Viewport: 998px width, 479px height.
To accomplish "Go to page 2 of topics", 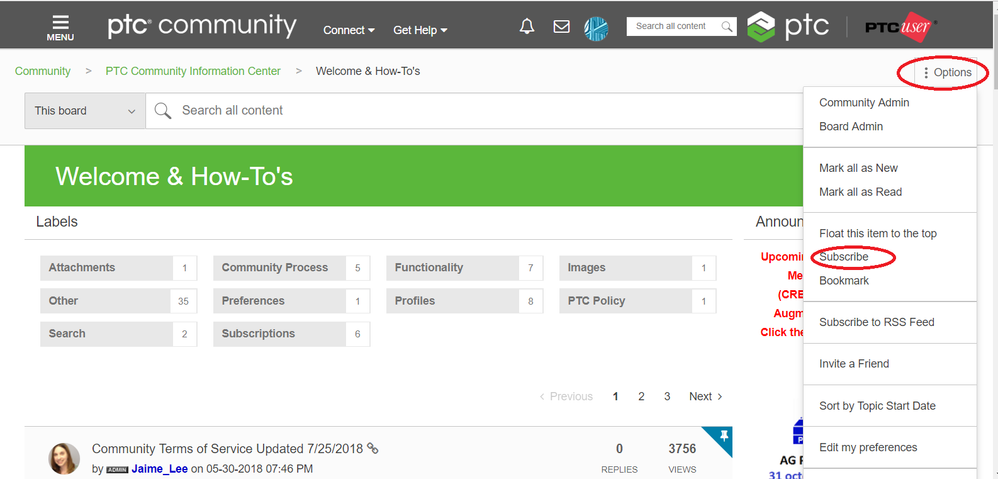I will coord(641,396).
